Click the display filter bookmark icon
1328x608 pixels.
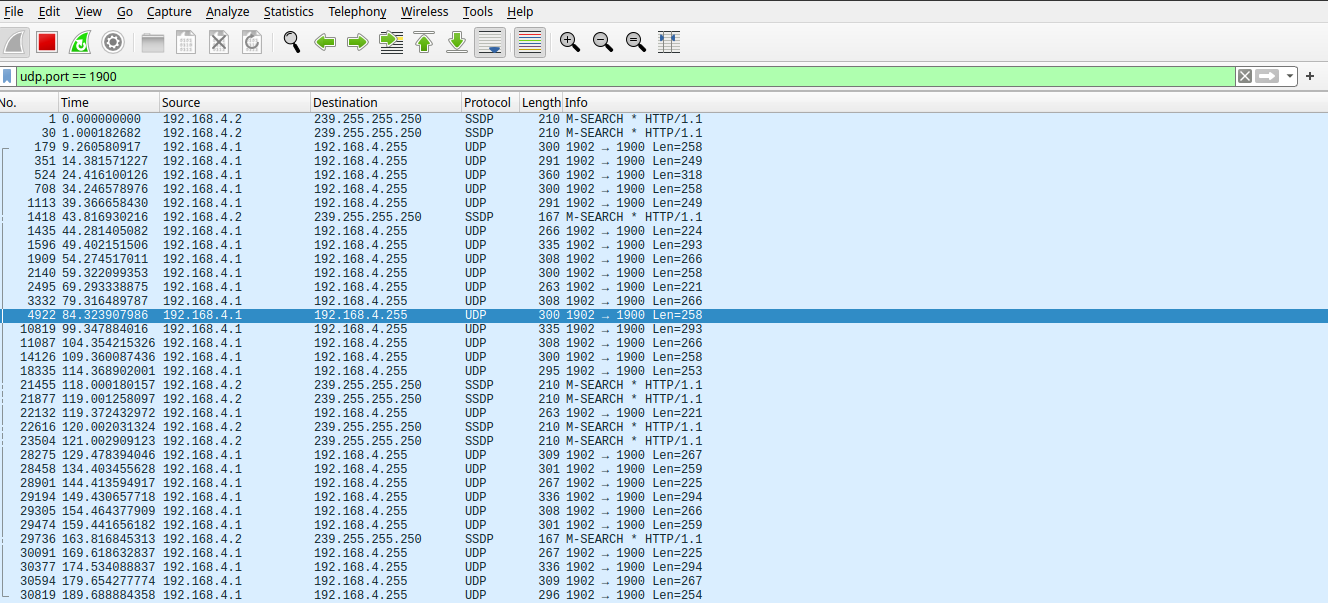click(8, 76)
